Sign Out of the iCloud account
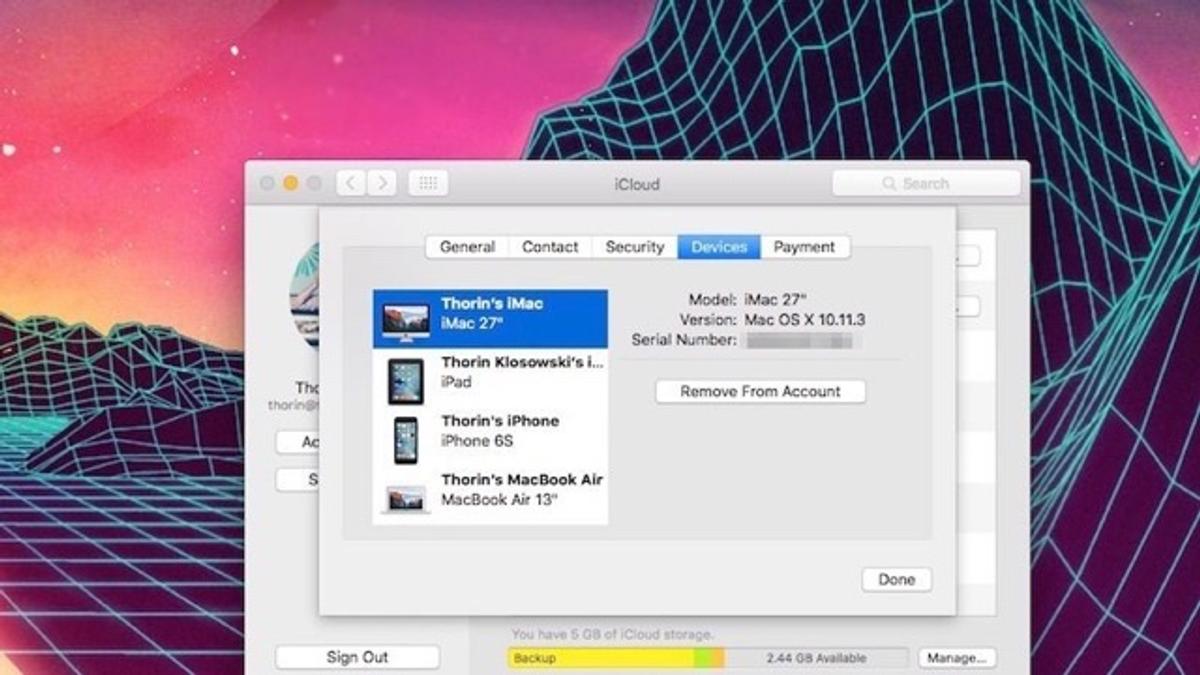 coord(357,657)
